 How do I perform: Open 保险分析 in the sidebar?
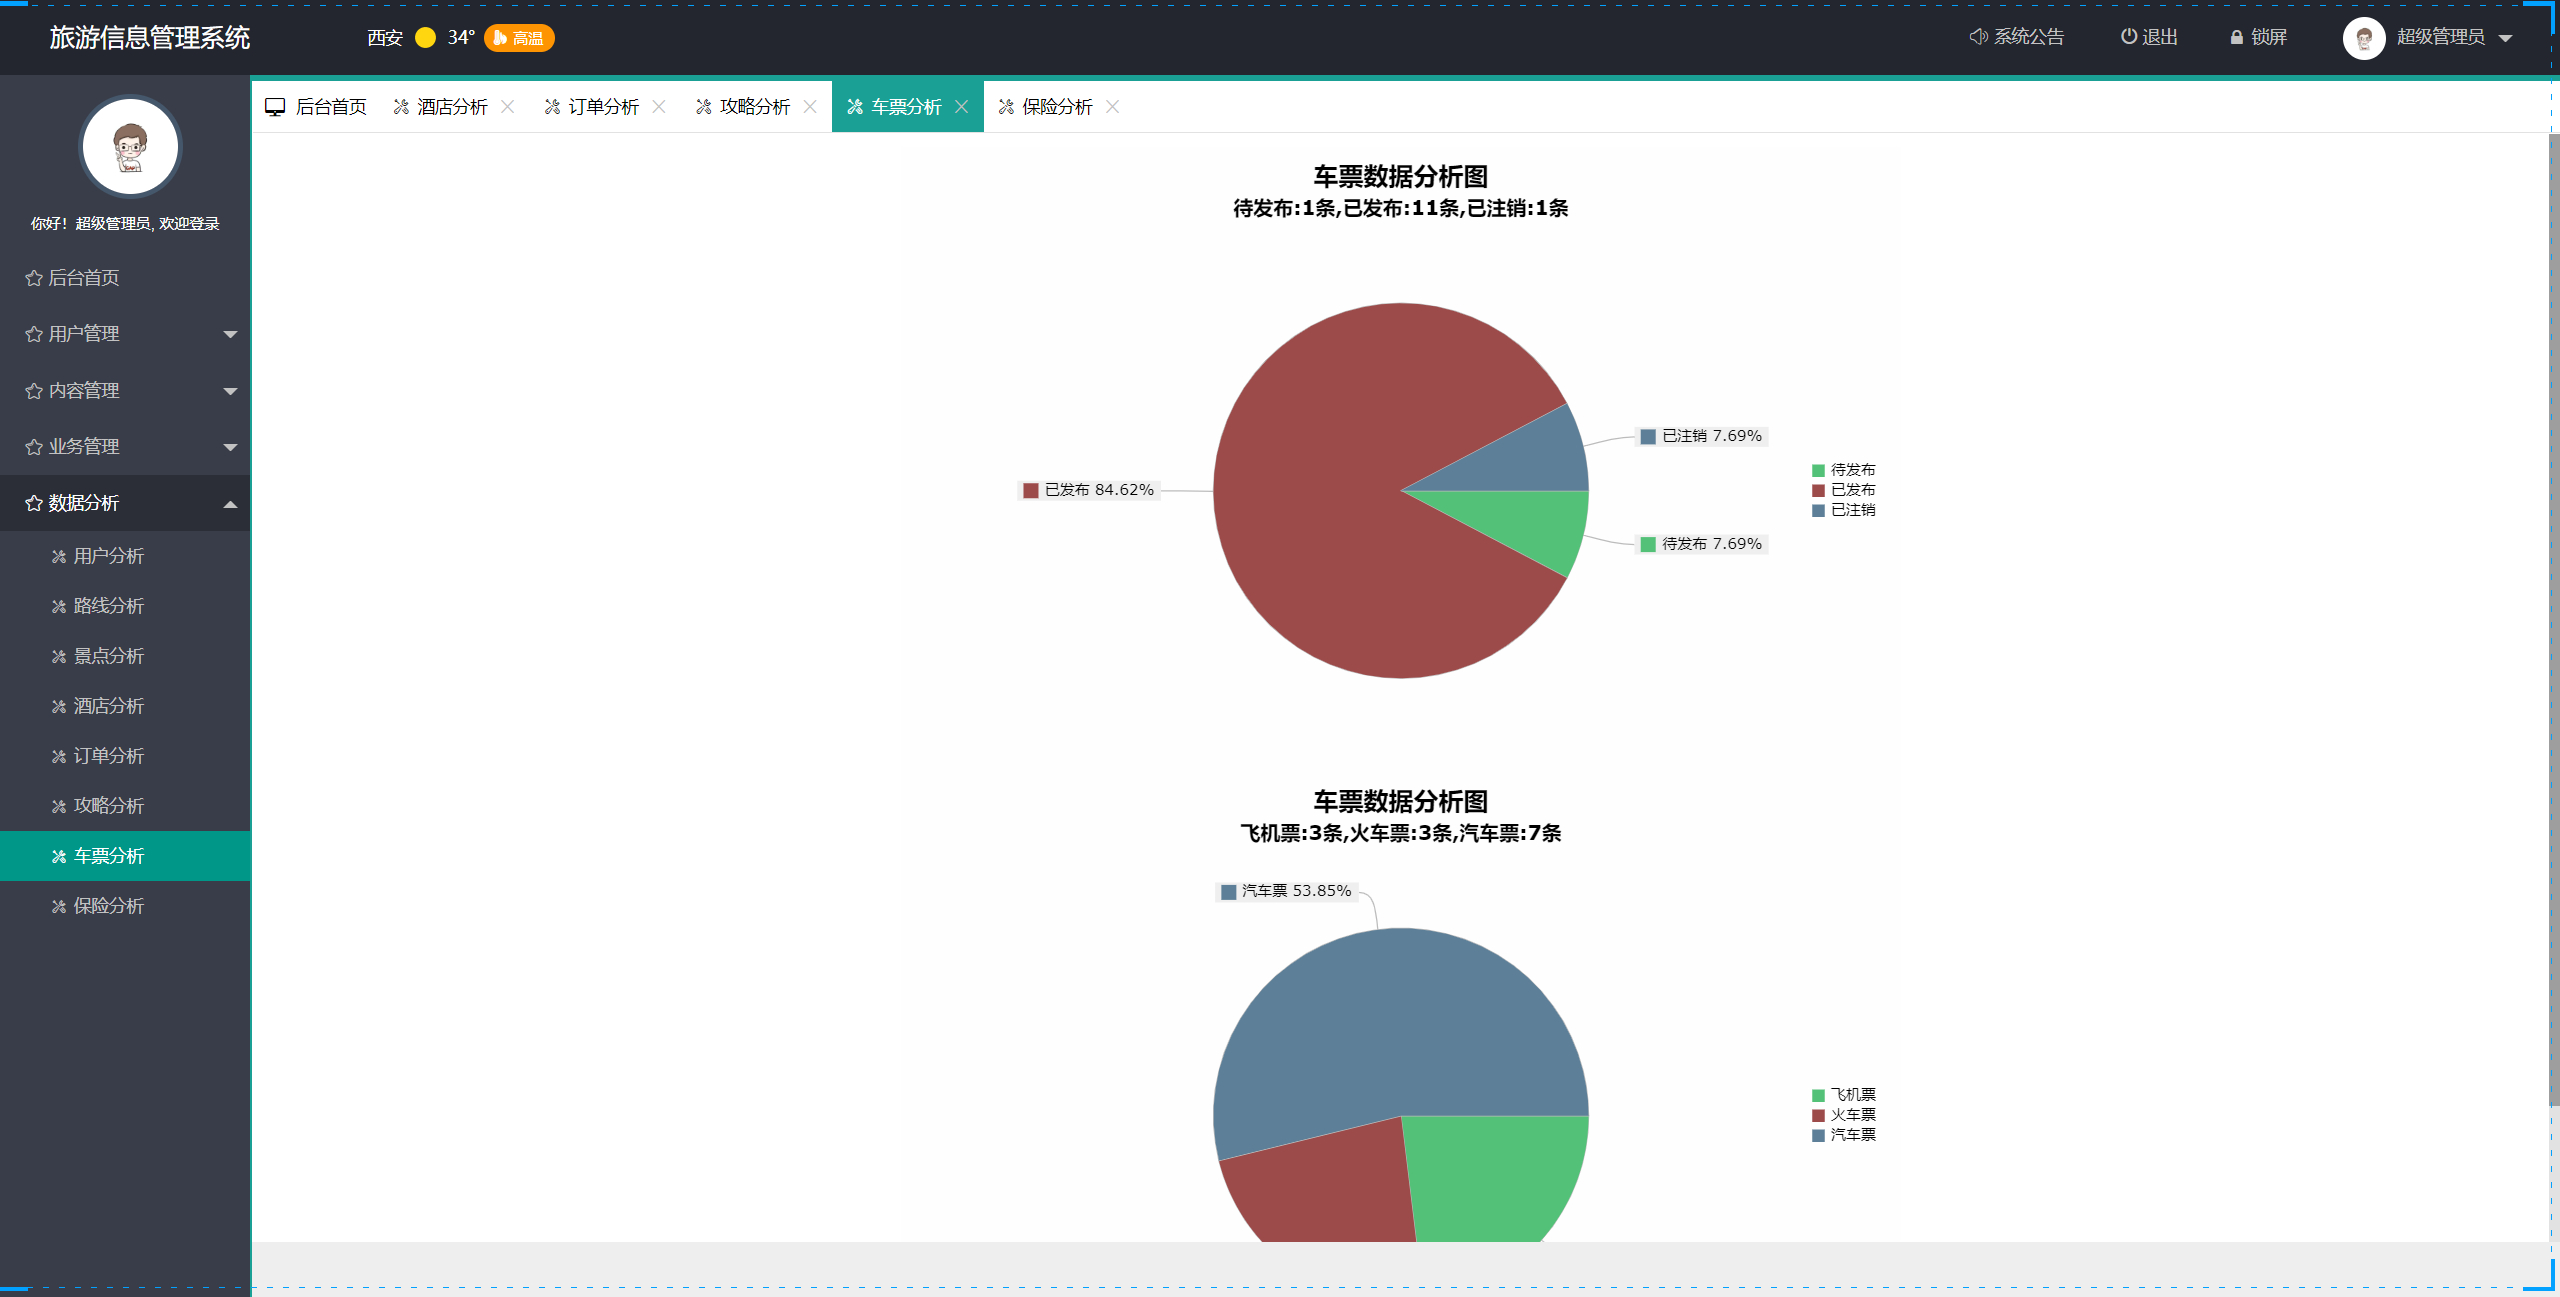tap(108, 906)
